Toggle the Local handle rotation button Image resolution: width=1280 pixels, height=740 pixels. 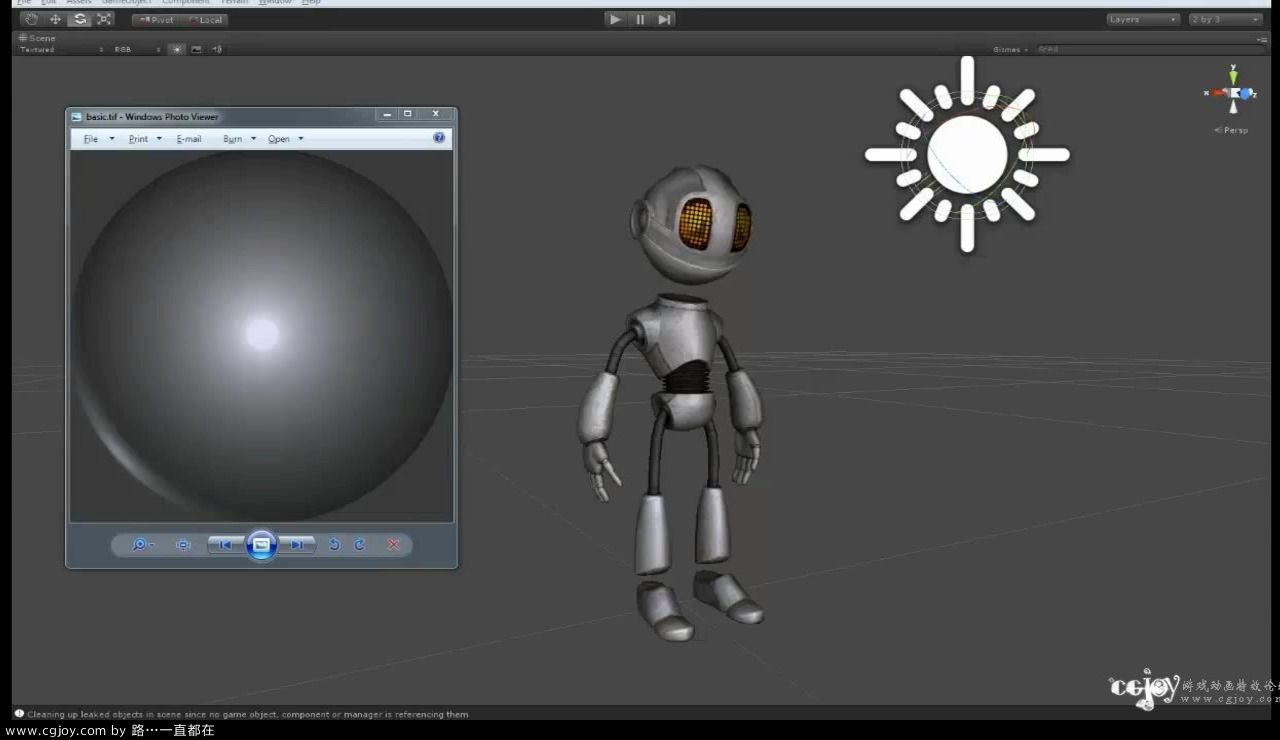click(205, 20)
